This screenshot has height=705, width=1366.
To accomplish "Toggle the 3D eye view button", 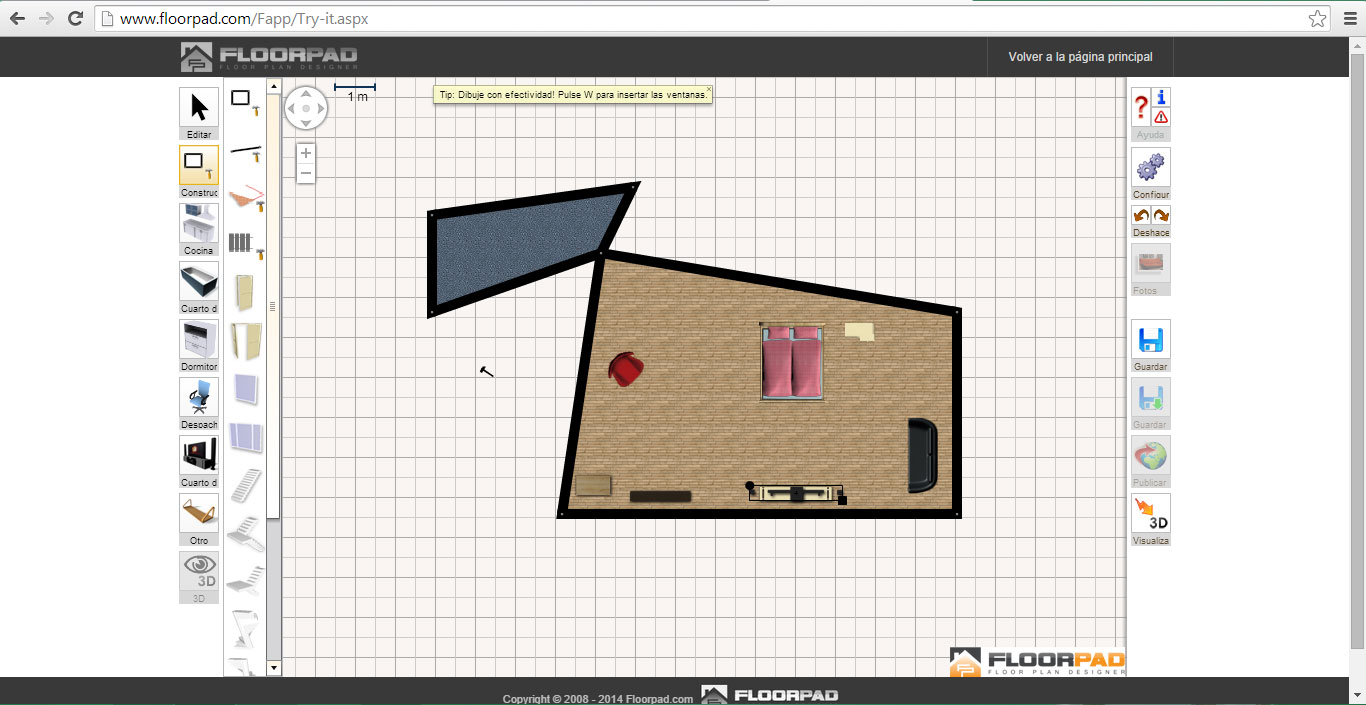I will point(198,572).
